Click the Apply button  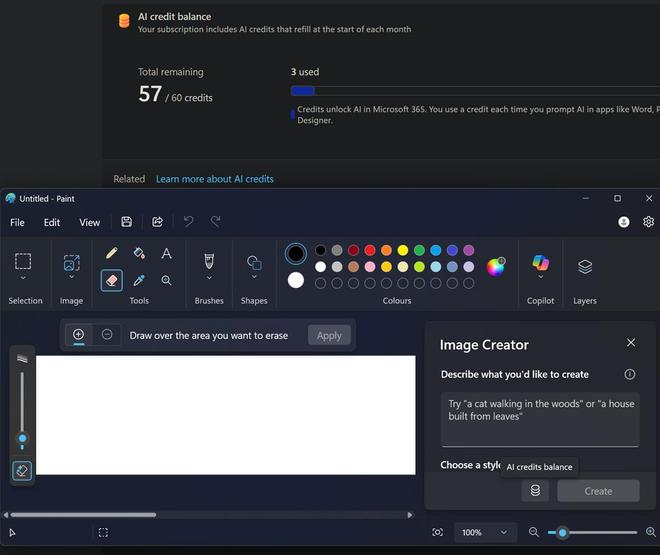point(329,335)
